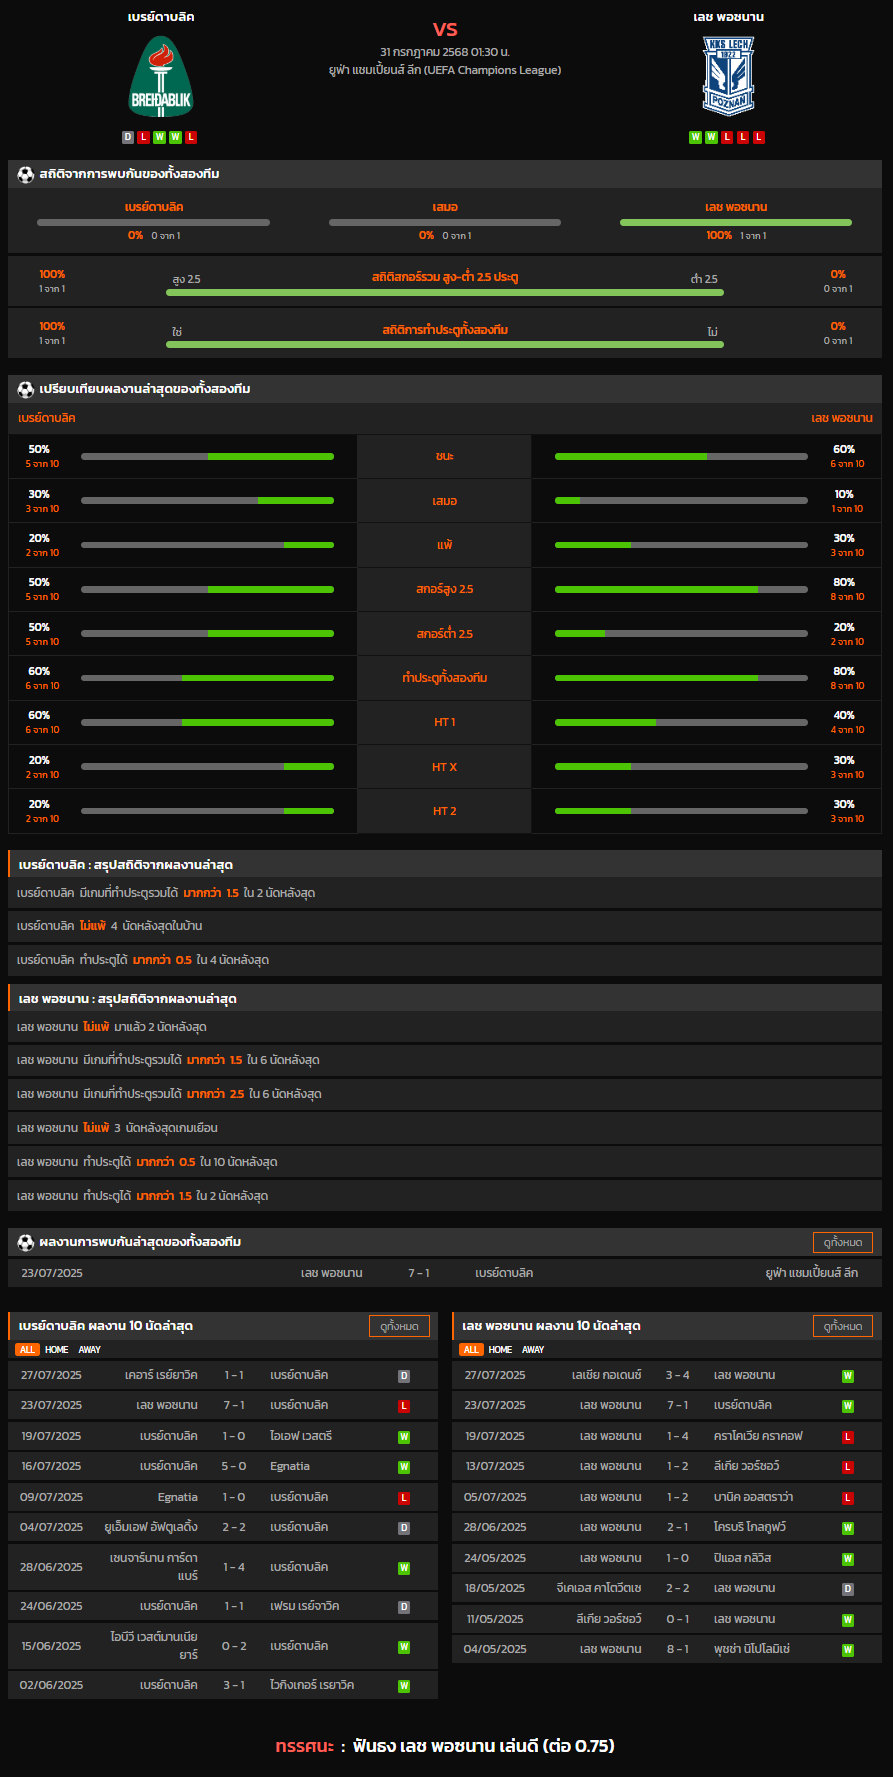The width and height of the screenshot is (893, 1777).
Task: Click the L badge for Lech Poznan's match on 05/07/2025
Action: pyautogui.click(x=848, y=1498)
